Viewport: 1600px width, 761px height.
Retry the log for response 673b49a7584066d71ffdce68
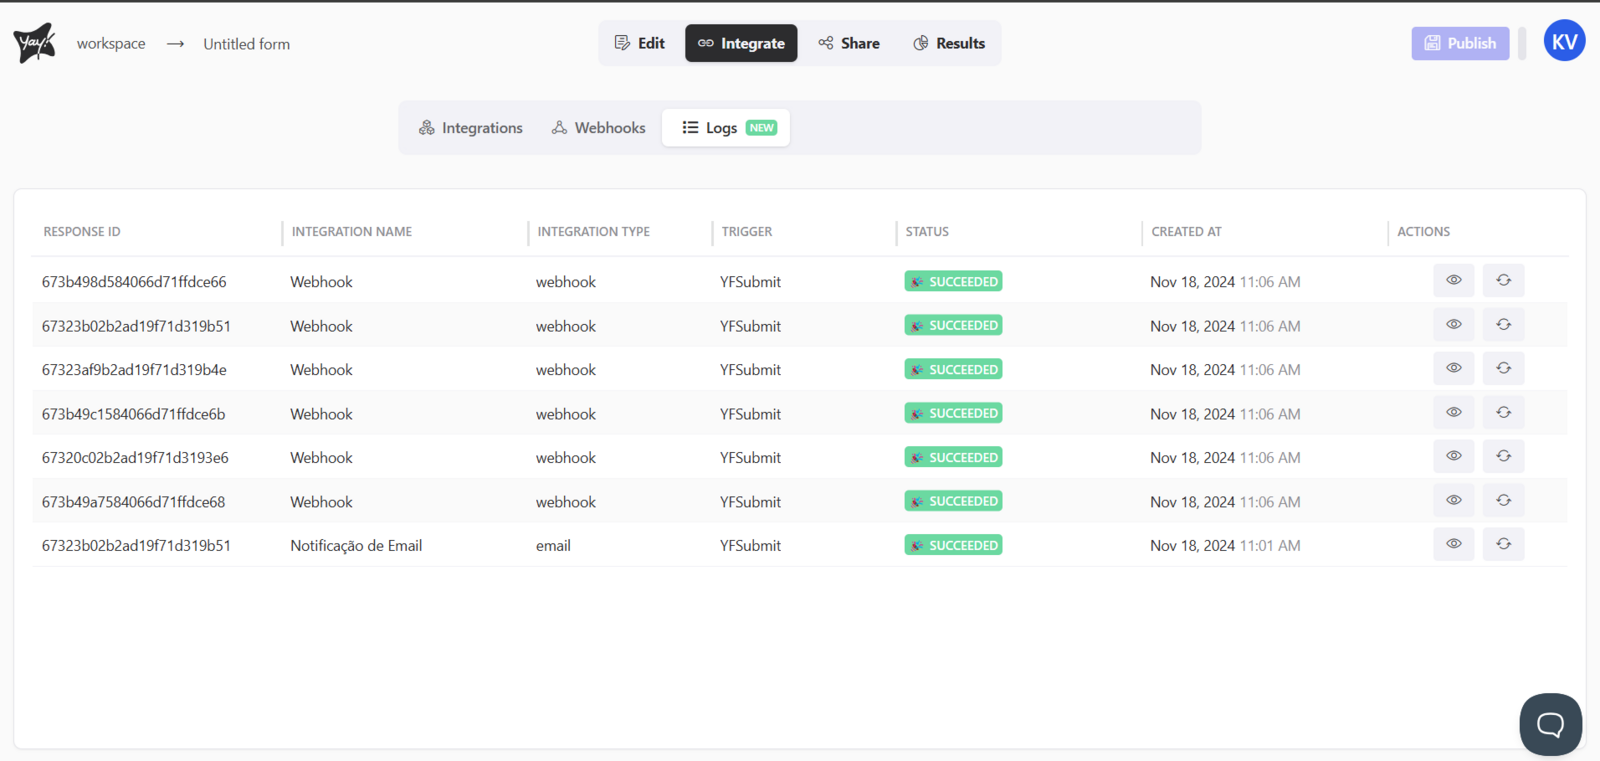(1503, 501)
